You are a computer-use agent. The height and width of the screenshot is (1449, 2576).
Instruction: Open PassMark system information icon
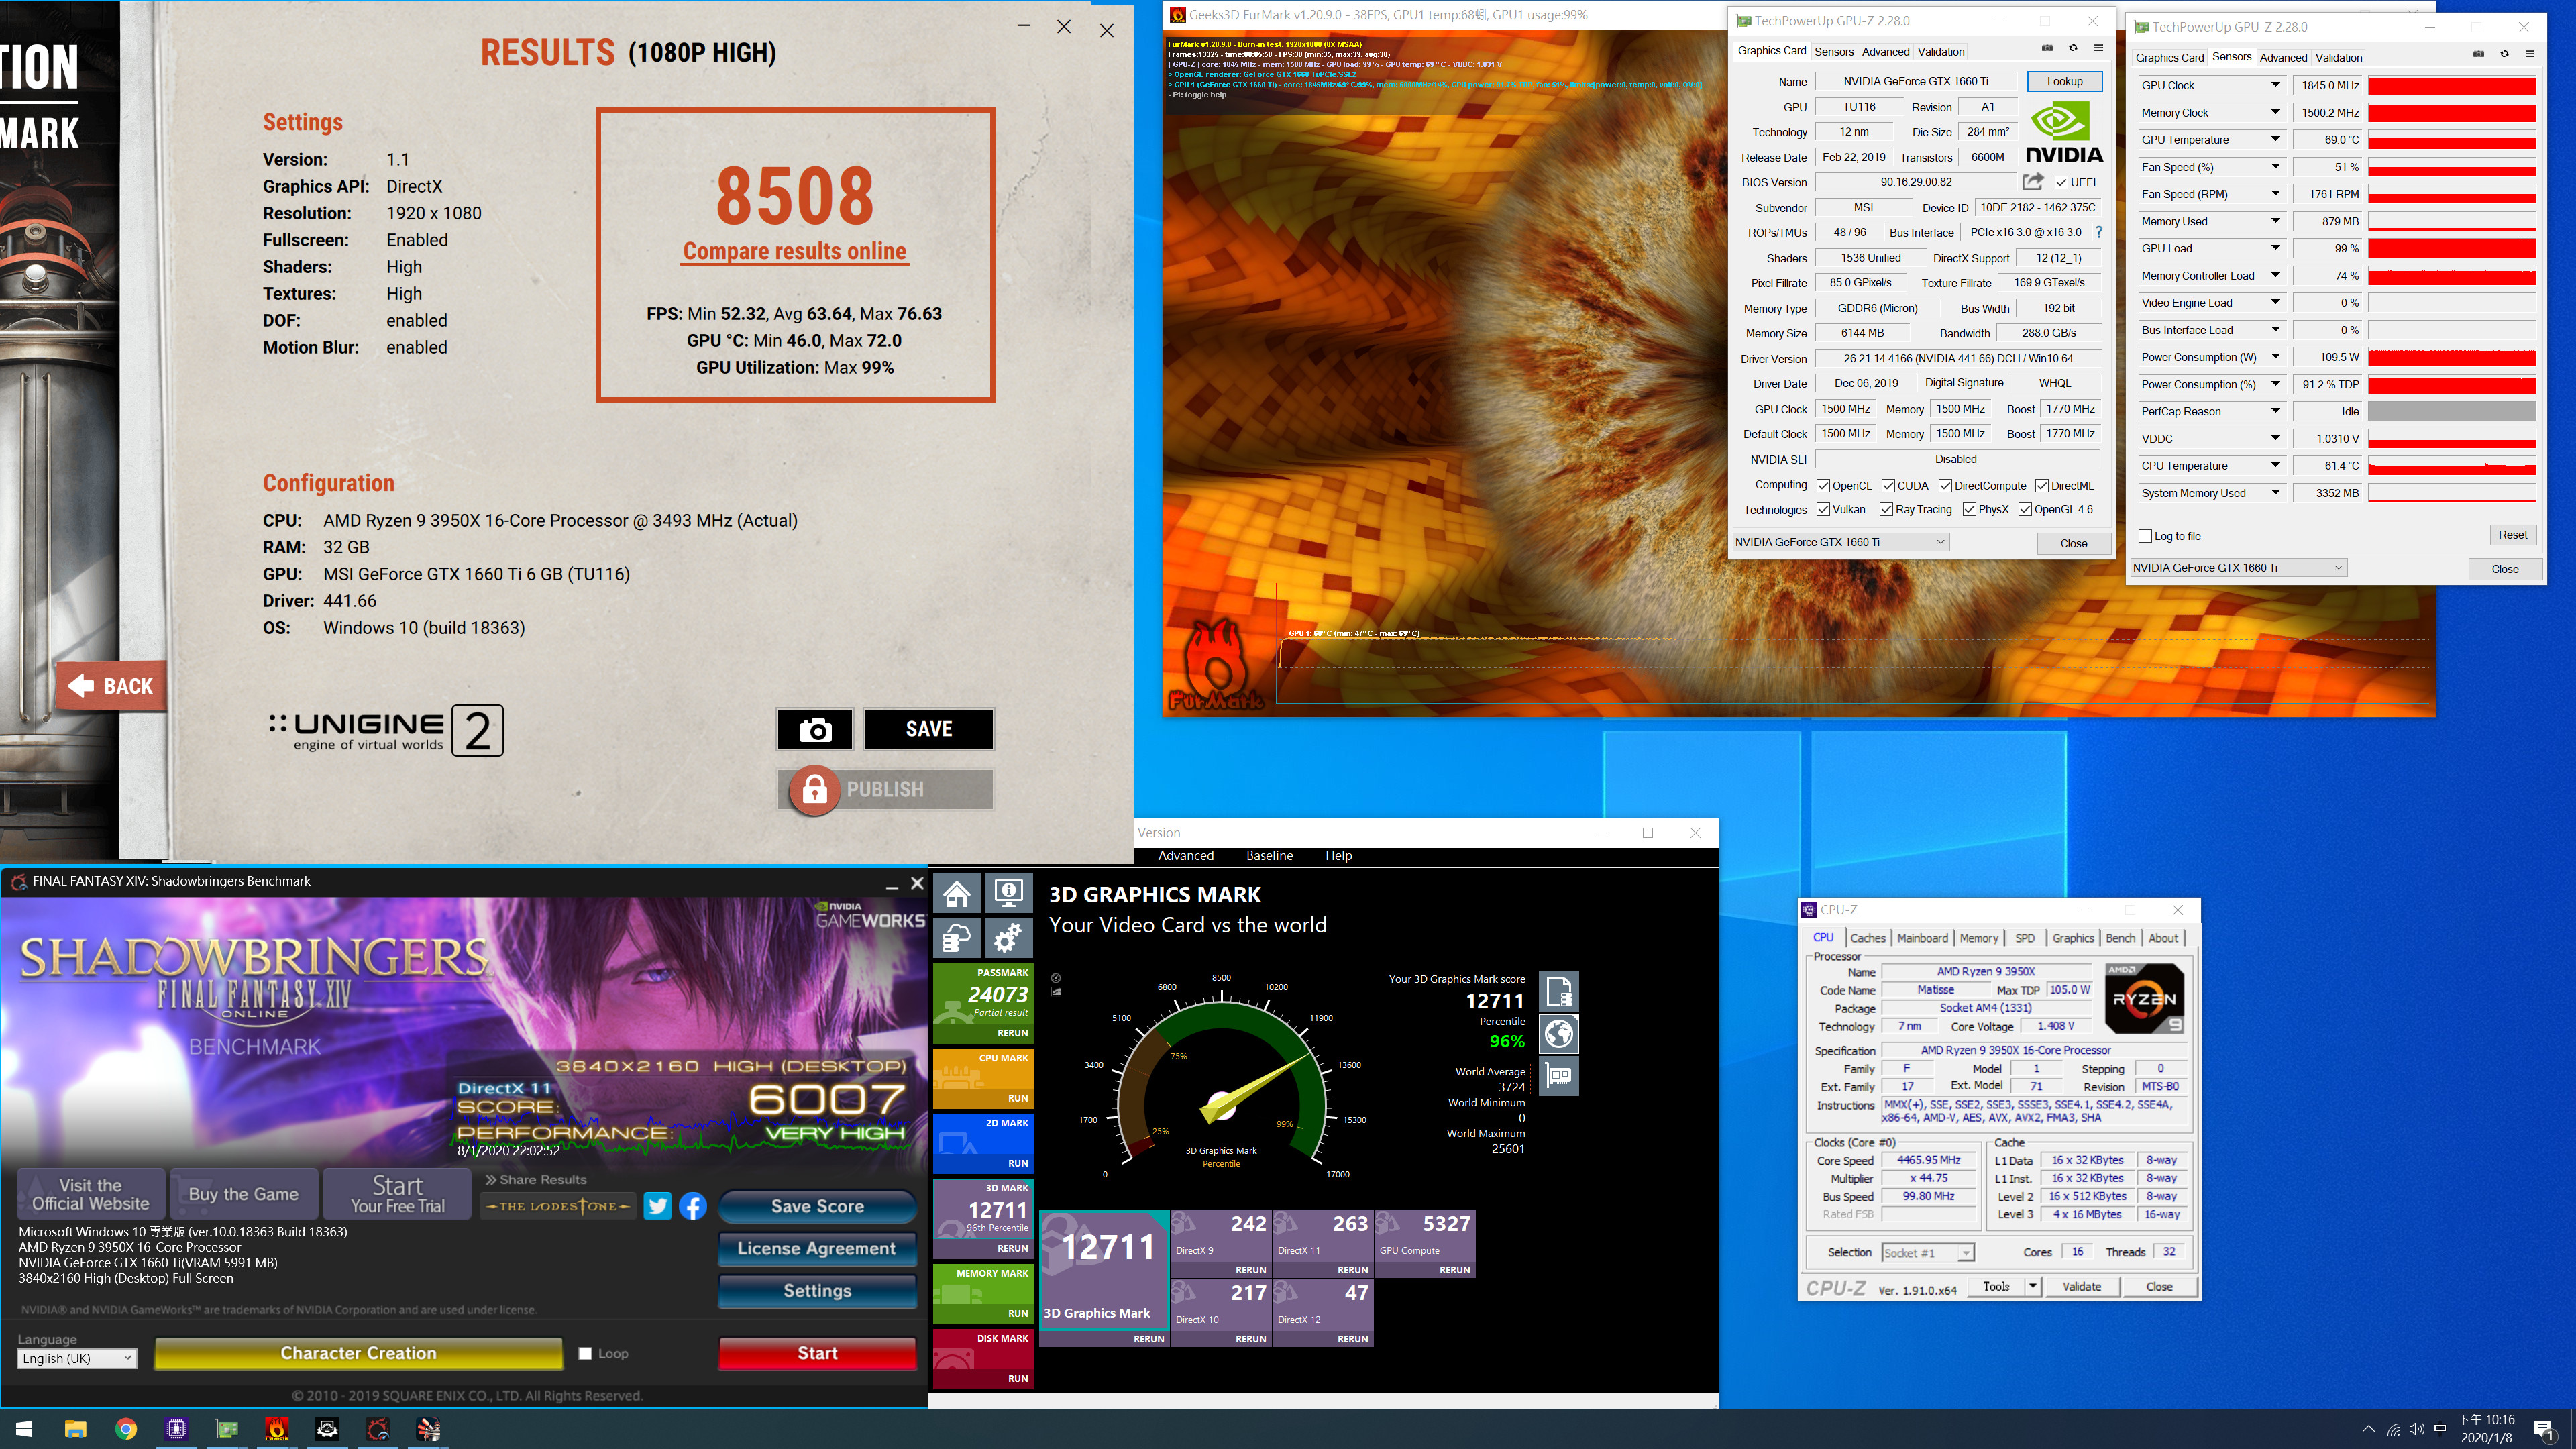coord(1008,892)
